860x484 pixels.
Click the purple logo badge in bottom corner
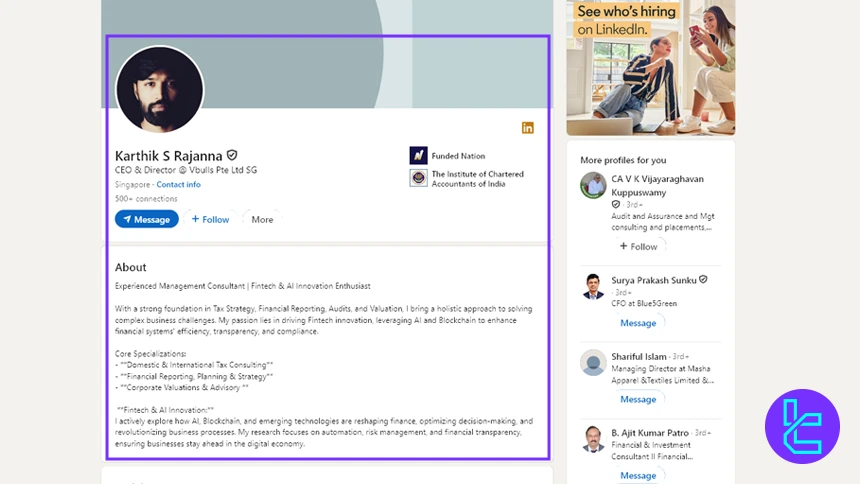[x=802, y=426]
